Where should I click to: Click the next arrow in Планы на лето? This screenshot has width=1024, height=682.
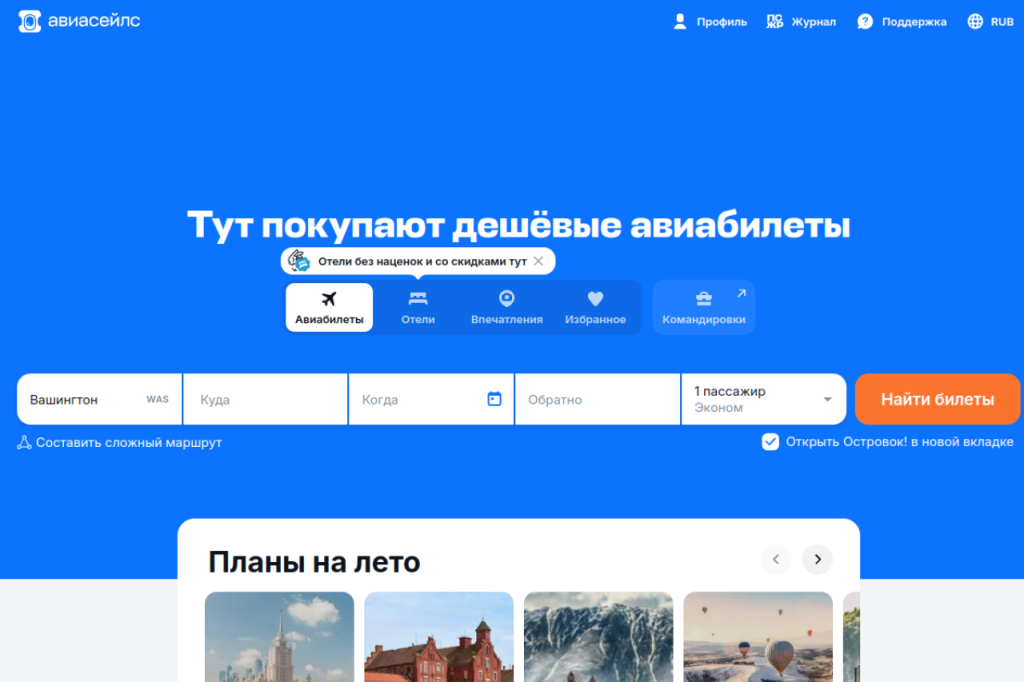pos(818,559)
